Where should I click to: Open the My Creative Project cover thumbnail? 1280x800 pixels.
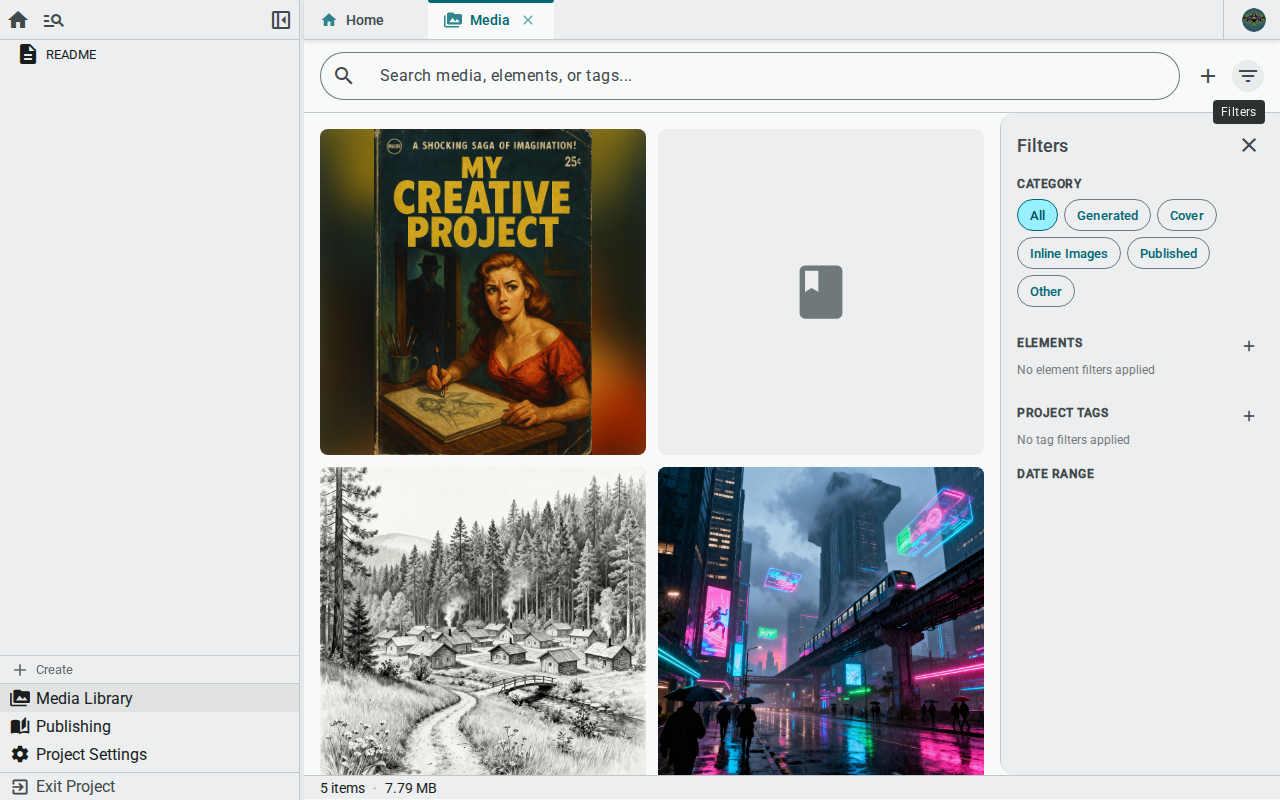point(483,292)
